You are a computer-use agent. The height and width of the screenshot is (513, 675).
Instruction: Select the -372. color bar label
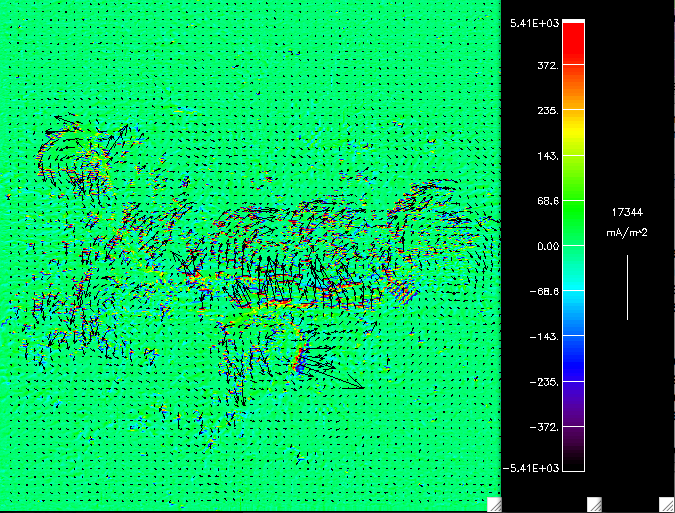click(x=545, y=427)
